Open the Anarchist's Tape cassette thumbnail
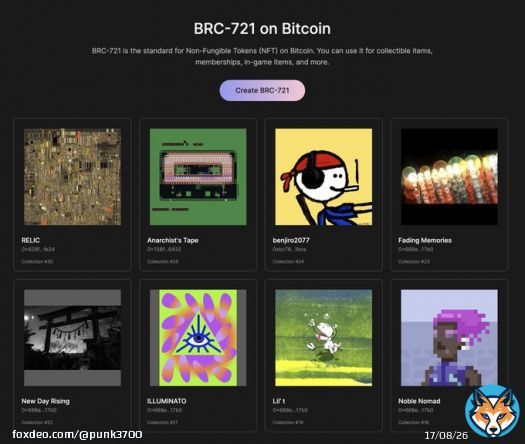The image size is (525, 444). [x=198, y=177]
